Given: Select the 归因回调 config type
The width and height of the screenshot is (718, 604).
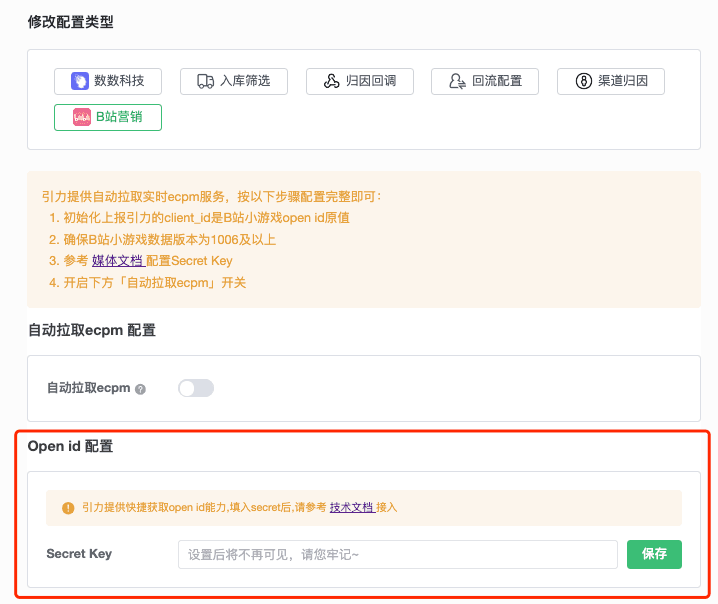Looking at the screenshot, I should click(360, 82).
